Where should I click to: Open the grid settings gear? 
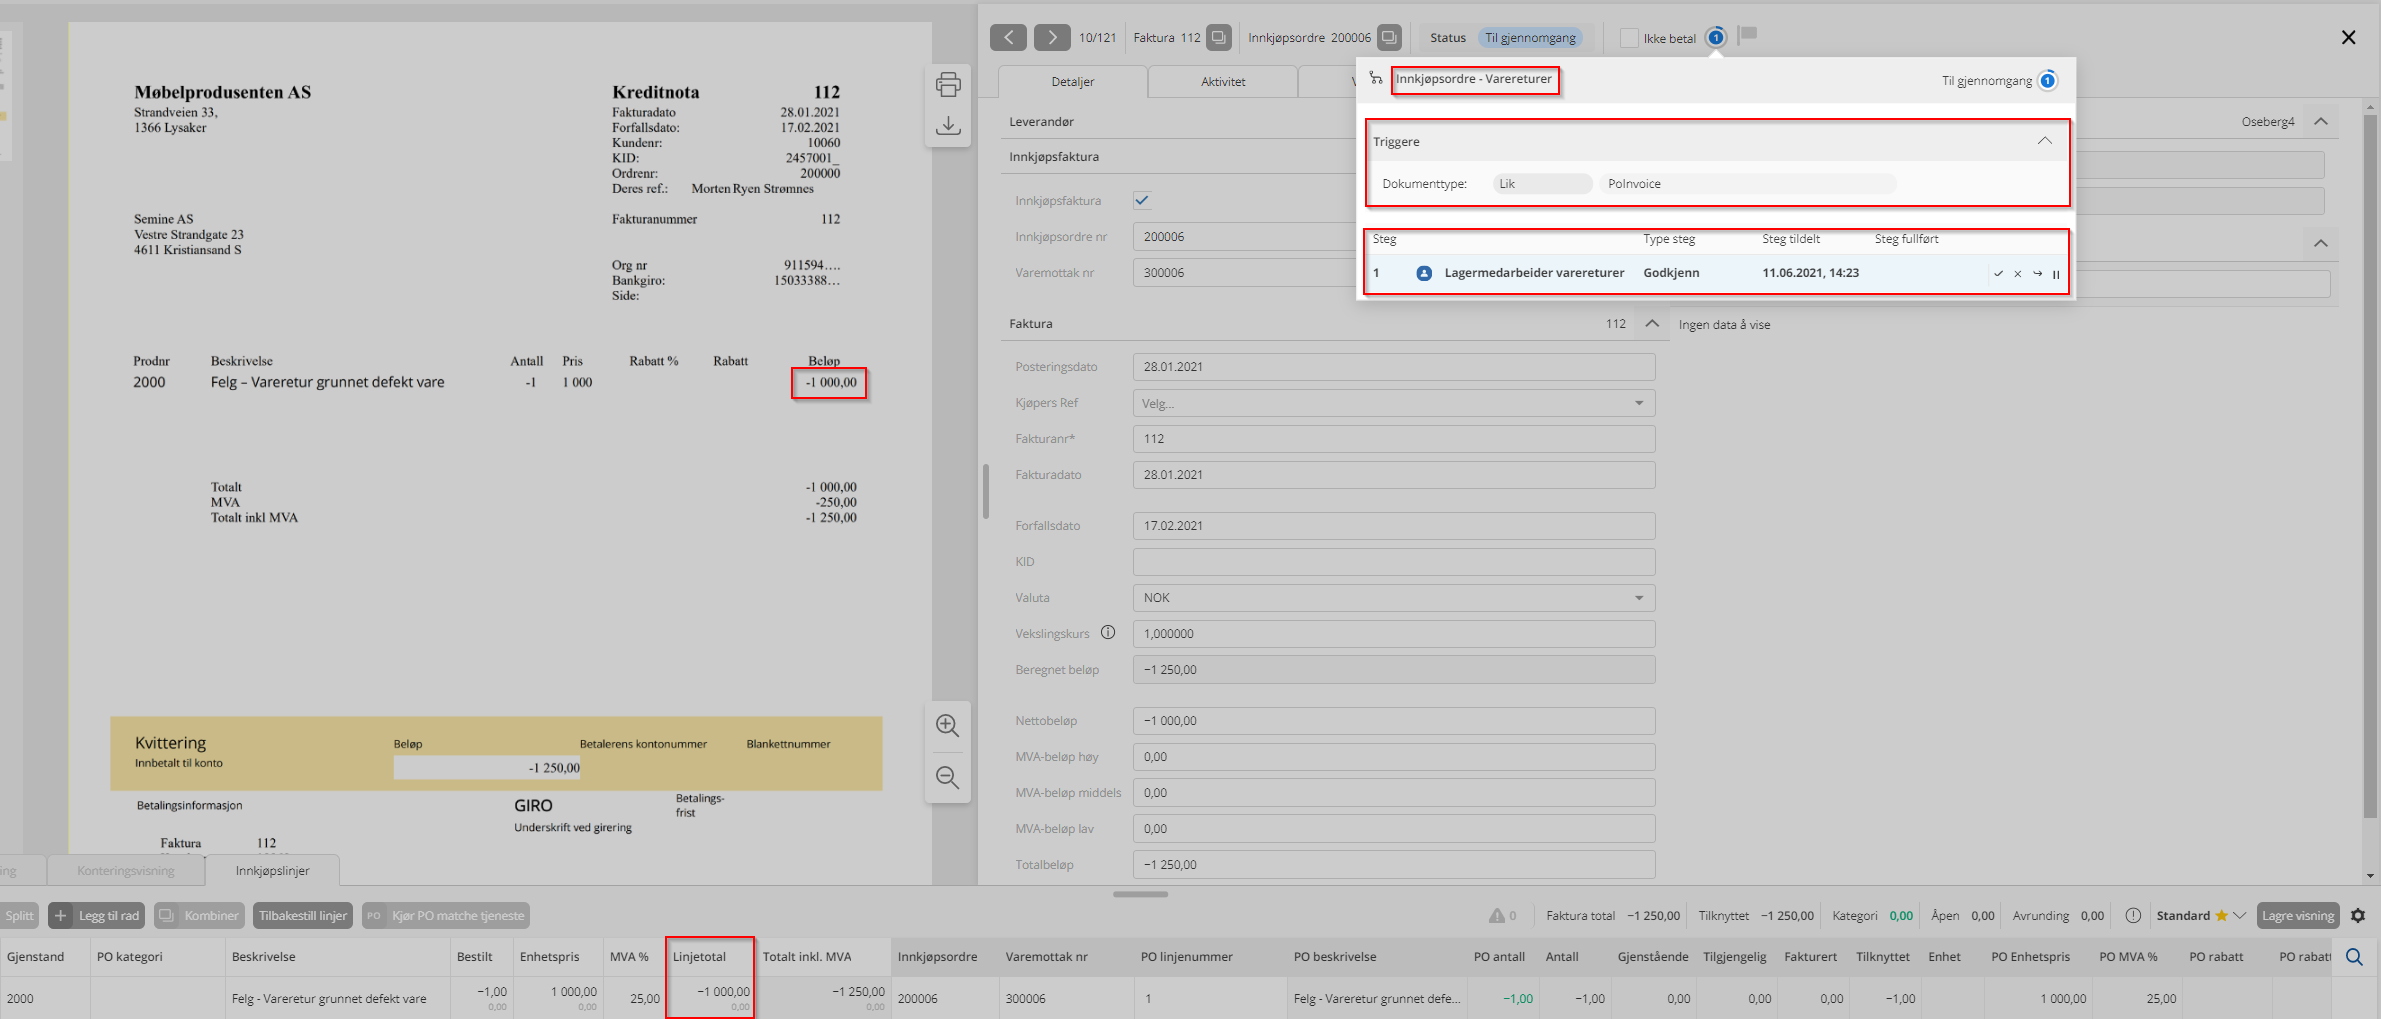2357,916
